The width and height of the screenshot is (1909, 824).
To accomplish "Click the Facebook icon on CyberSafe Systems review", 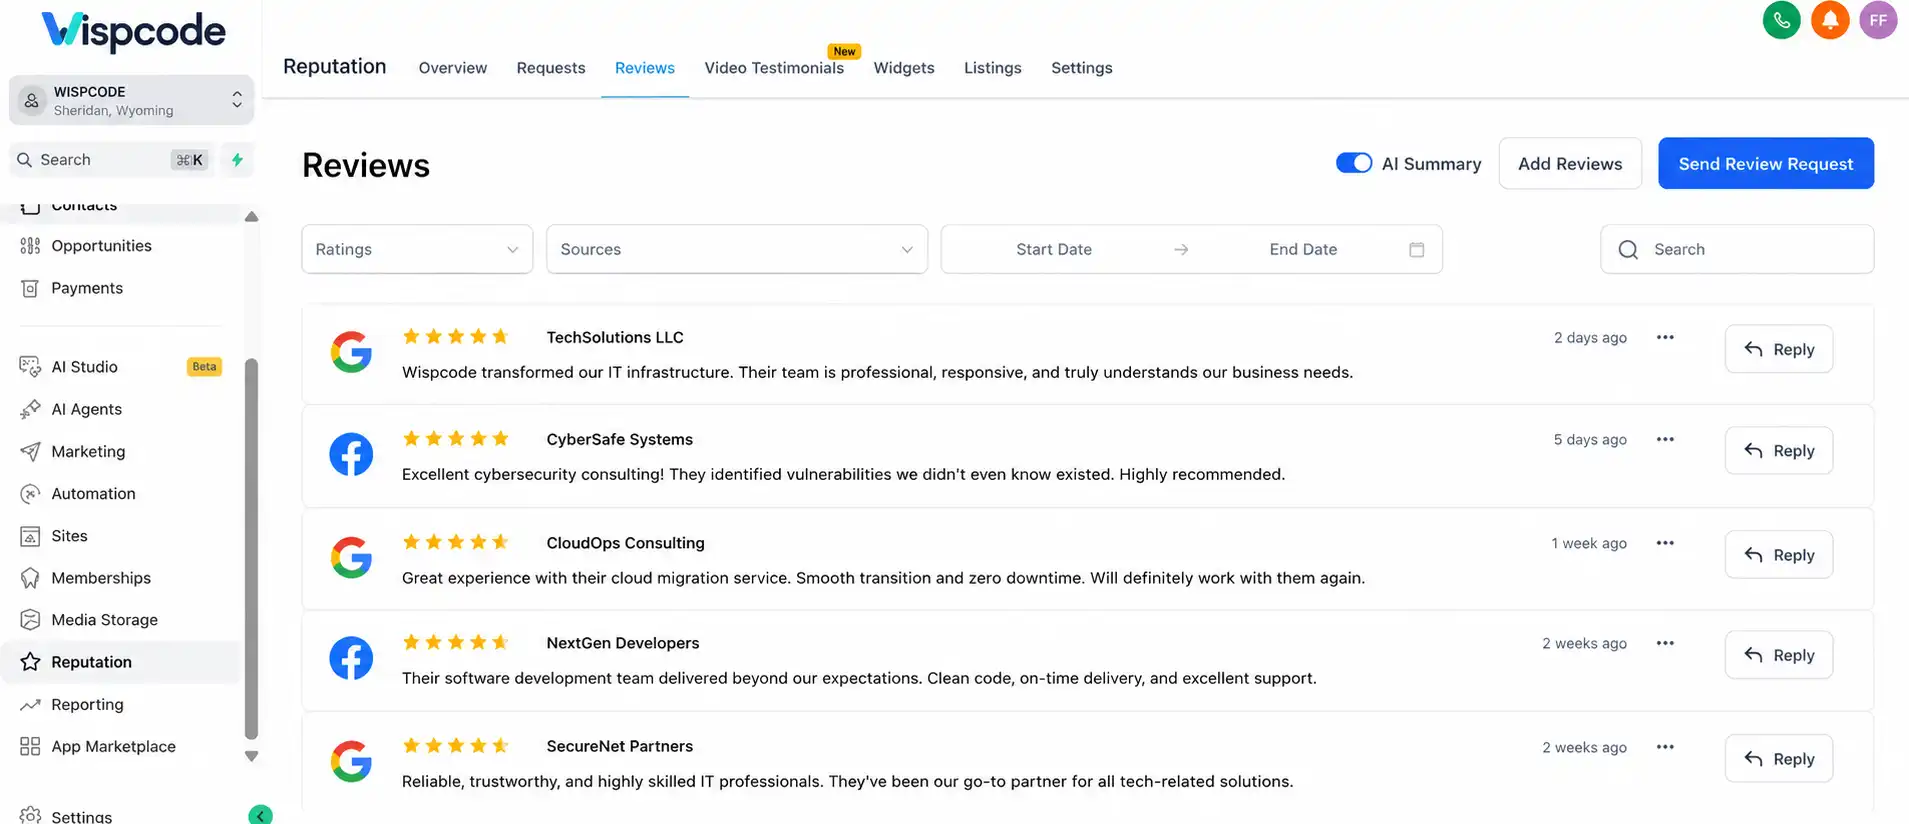I will point(351,454).
